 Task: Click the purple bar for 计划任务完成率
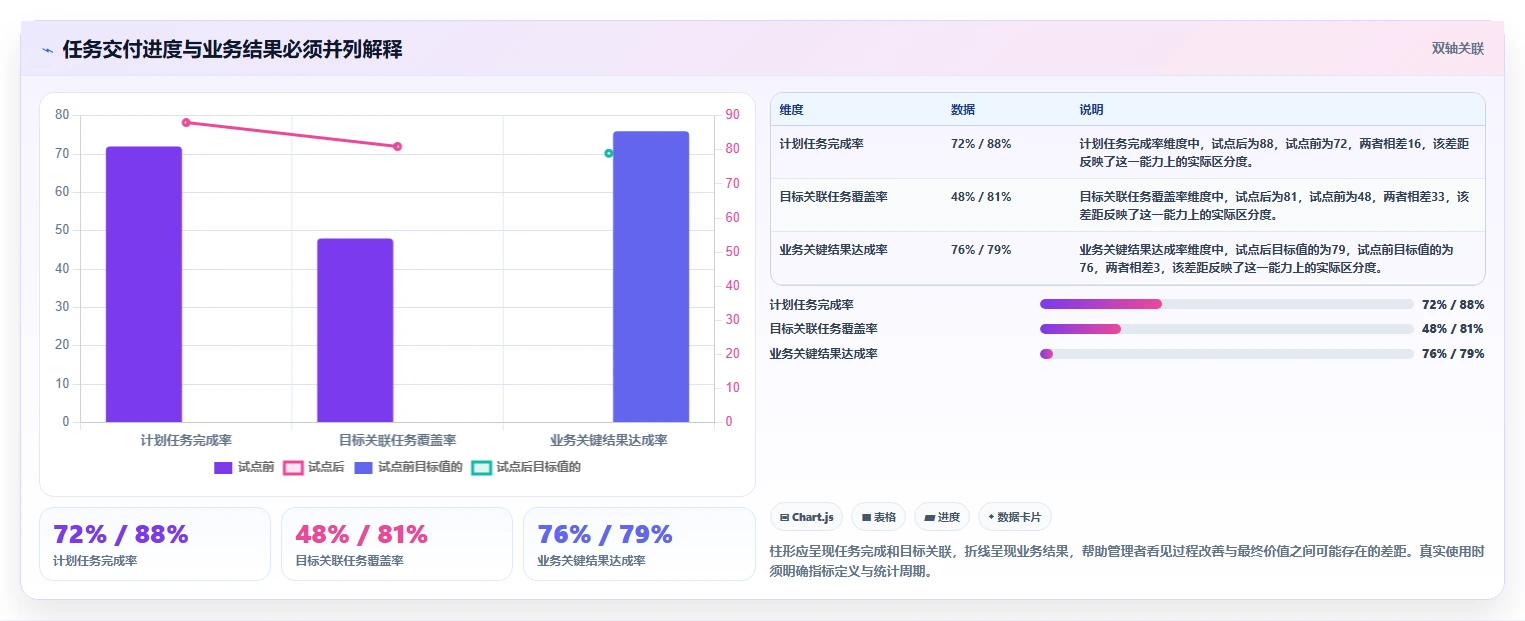pyautogui.click(x=144, y=284)
